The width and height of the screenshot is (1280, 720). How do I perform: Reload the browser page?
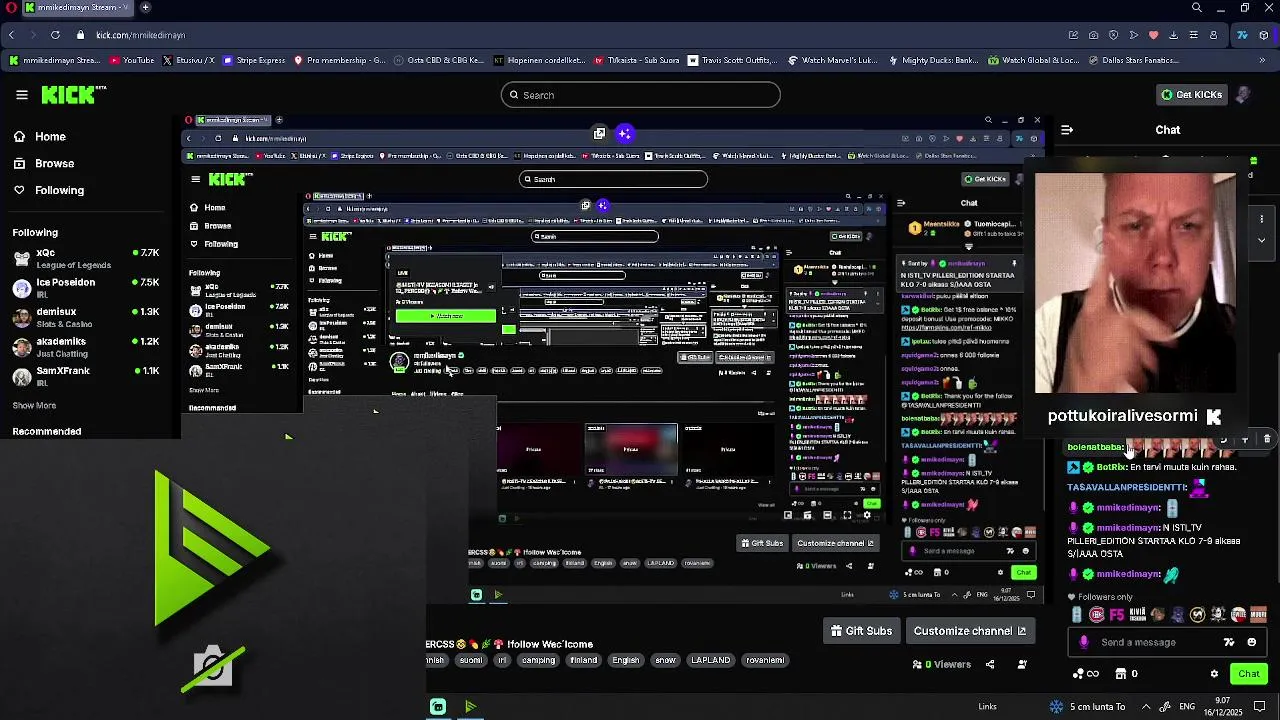click(x=55, y=35)
